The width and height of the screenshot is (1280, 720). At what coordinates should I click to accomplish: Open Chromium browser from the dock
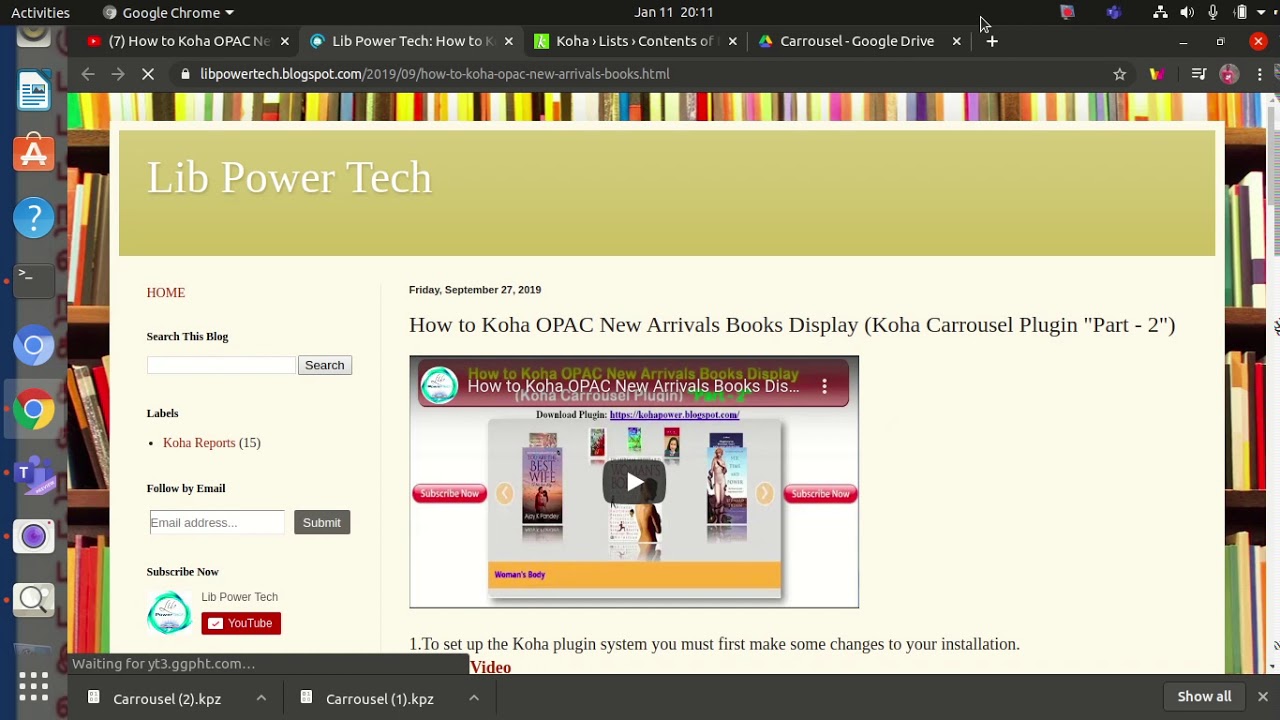click(x=33, y=346)
